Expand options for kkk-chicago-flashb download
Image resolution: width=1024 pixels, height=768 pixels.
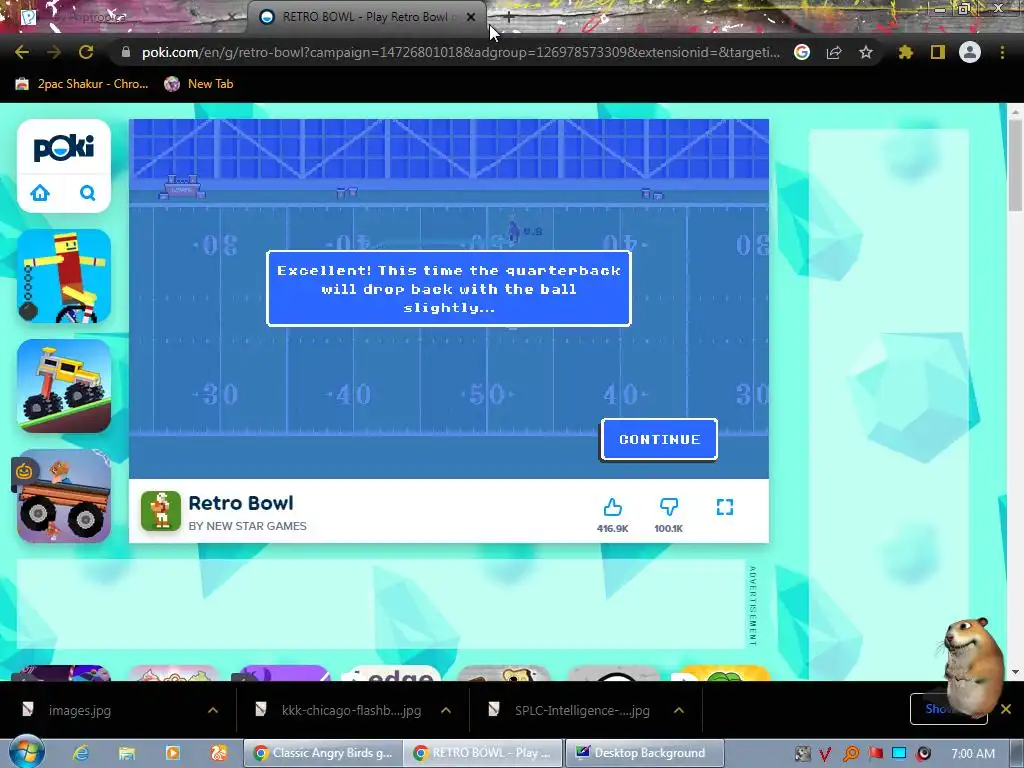coord(446,710)
